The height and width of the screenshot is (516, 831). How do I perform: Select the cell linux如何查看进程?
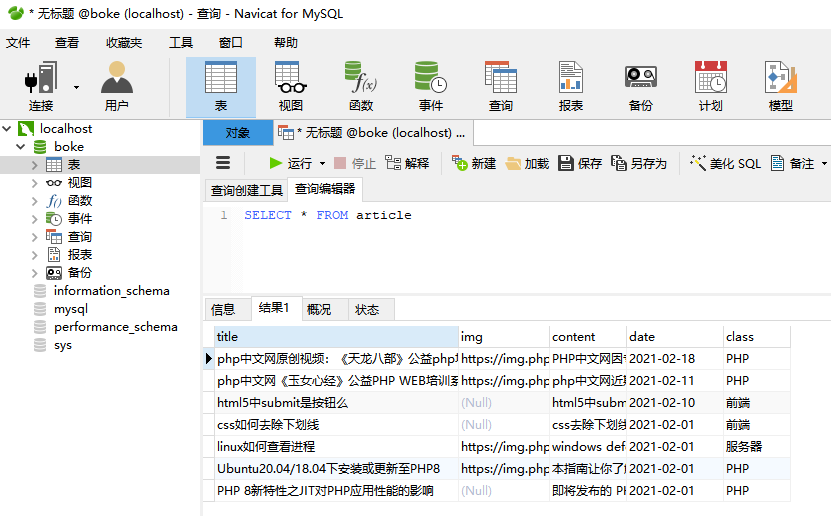tap(336, 447)
